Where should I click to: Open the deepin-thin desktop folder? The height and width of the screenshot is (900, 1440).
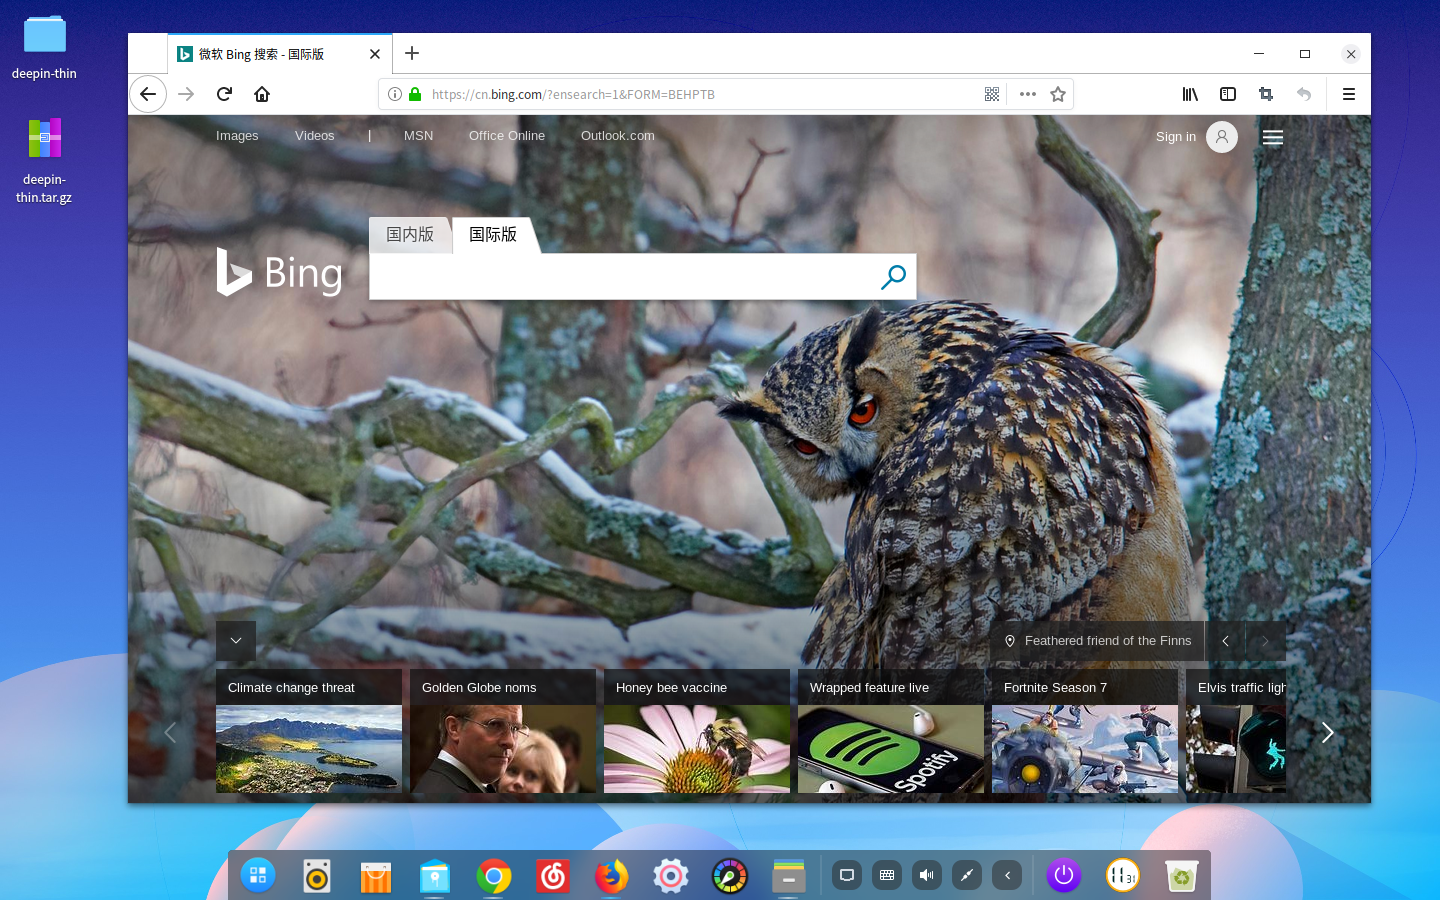44,47
